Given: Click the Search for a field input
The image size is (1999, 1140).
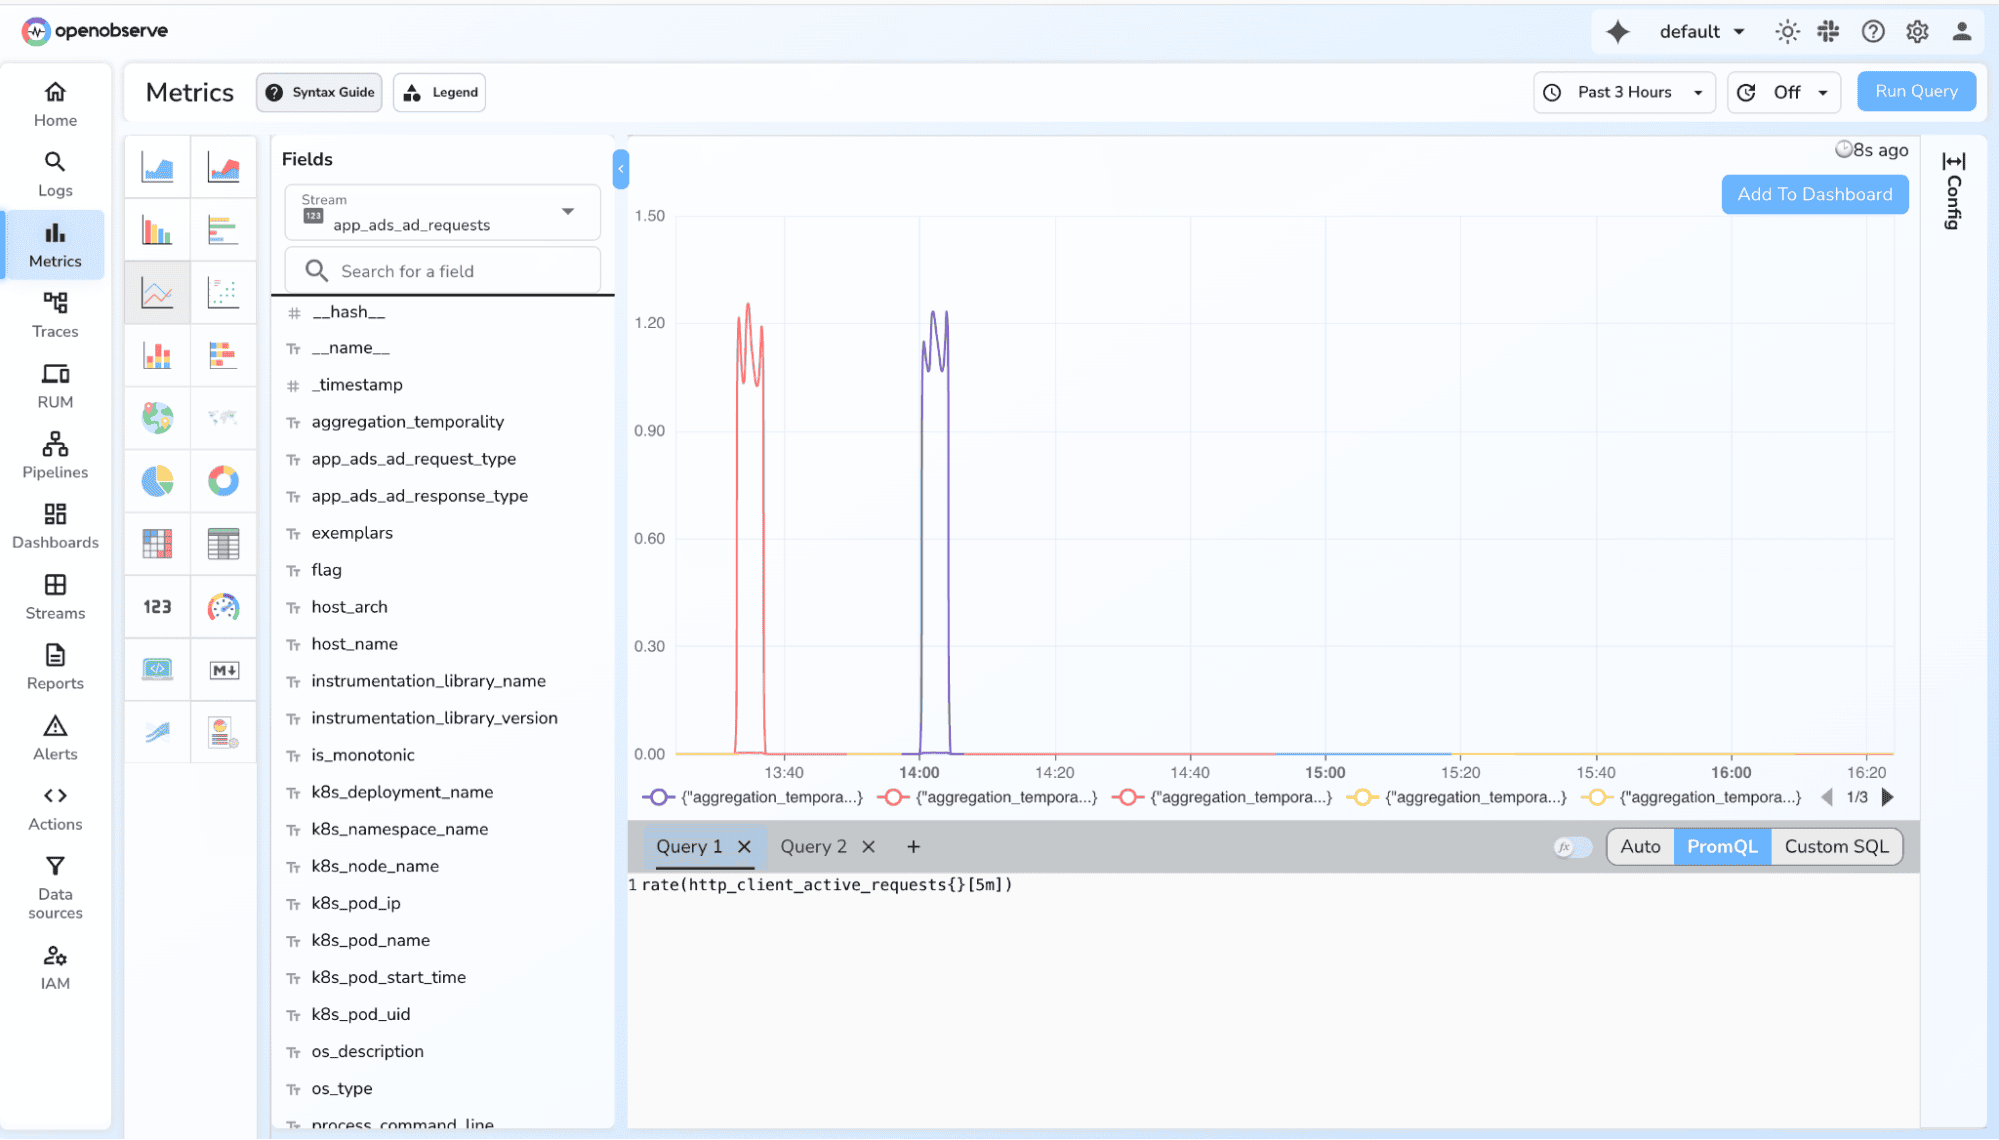Looking at the screenshot, I should 442,271.
